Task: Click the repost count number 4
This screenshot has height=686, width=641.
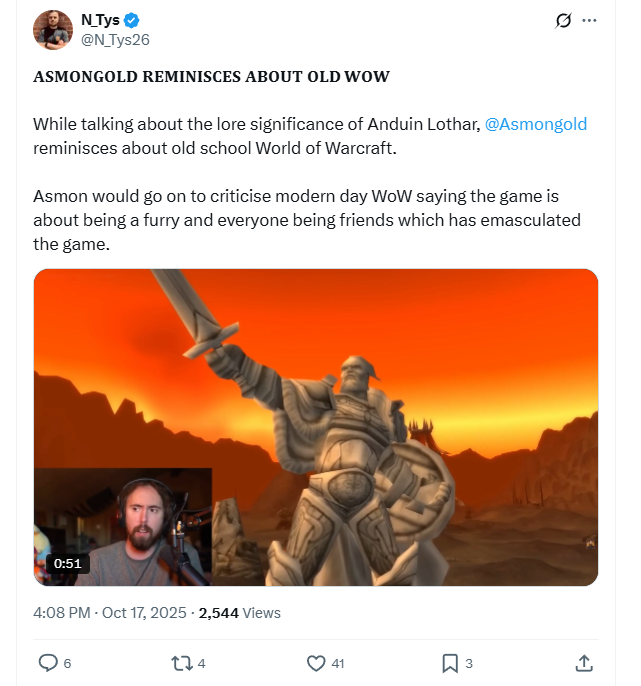Action: tap(201, 664)
